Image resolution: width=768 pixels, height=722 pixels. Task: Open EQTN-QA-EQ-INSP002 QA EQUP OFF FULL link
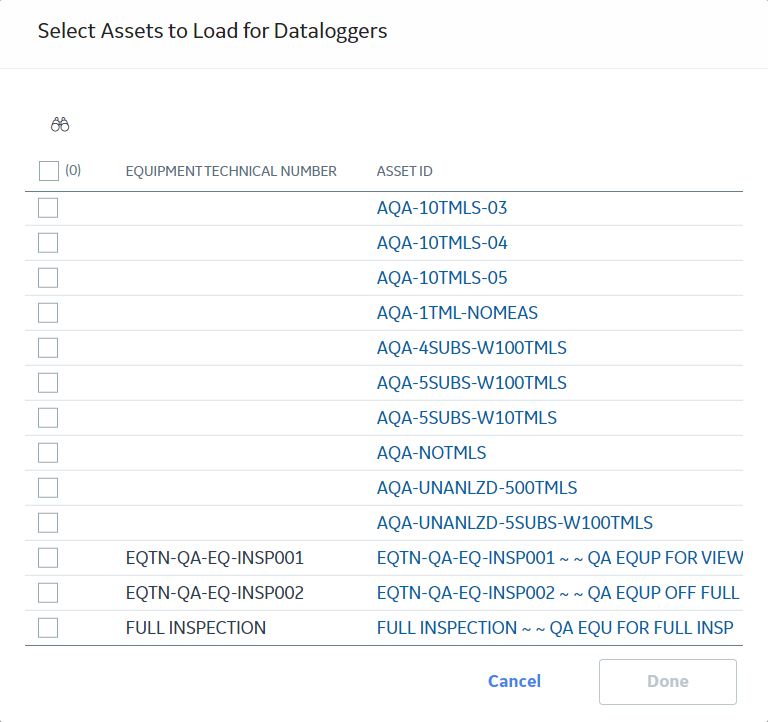click(x=557, y=593)
